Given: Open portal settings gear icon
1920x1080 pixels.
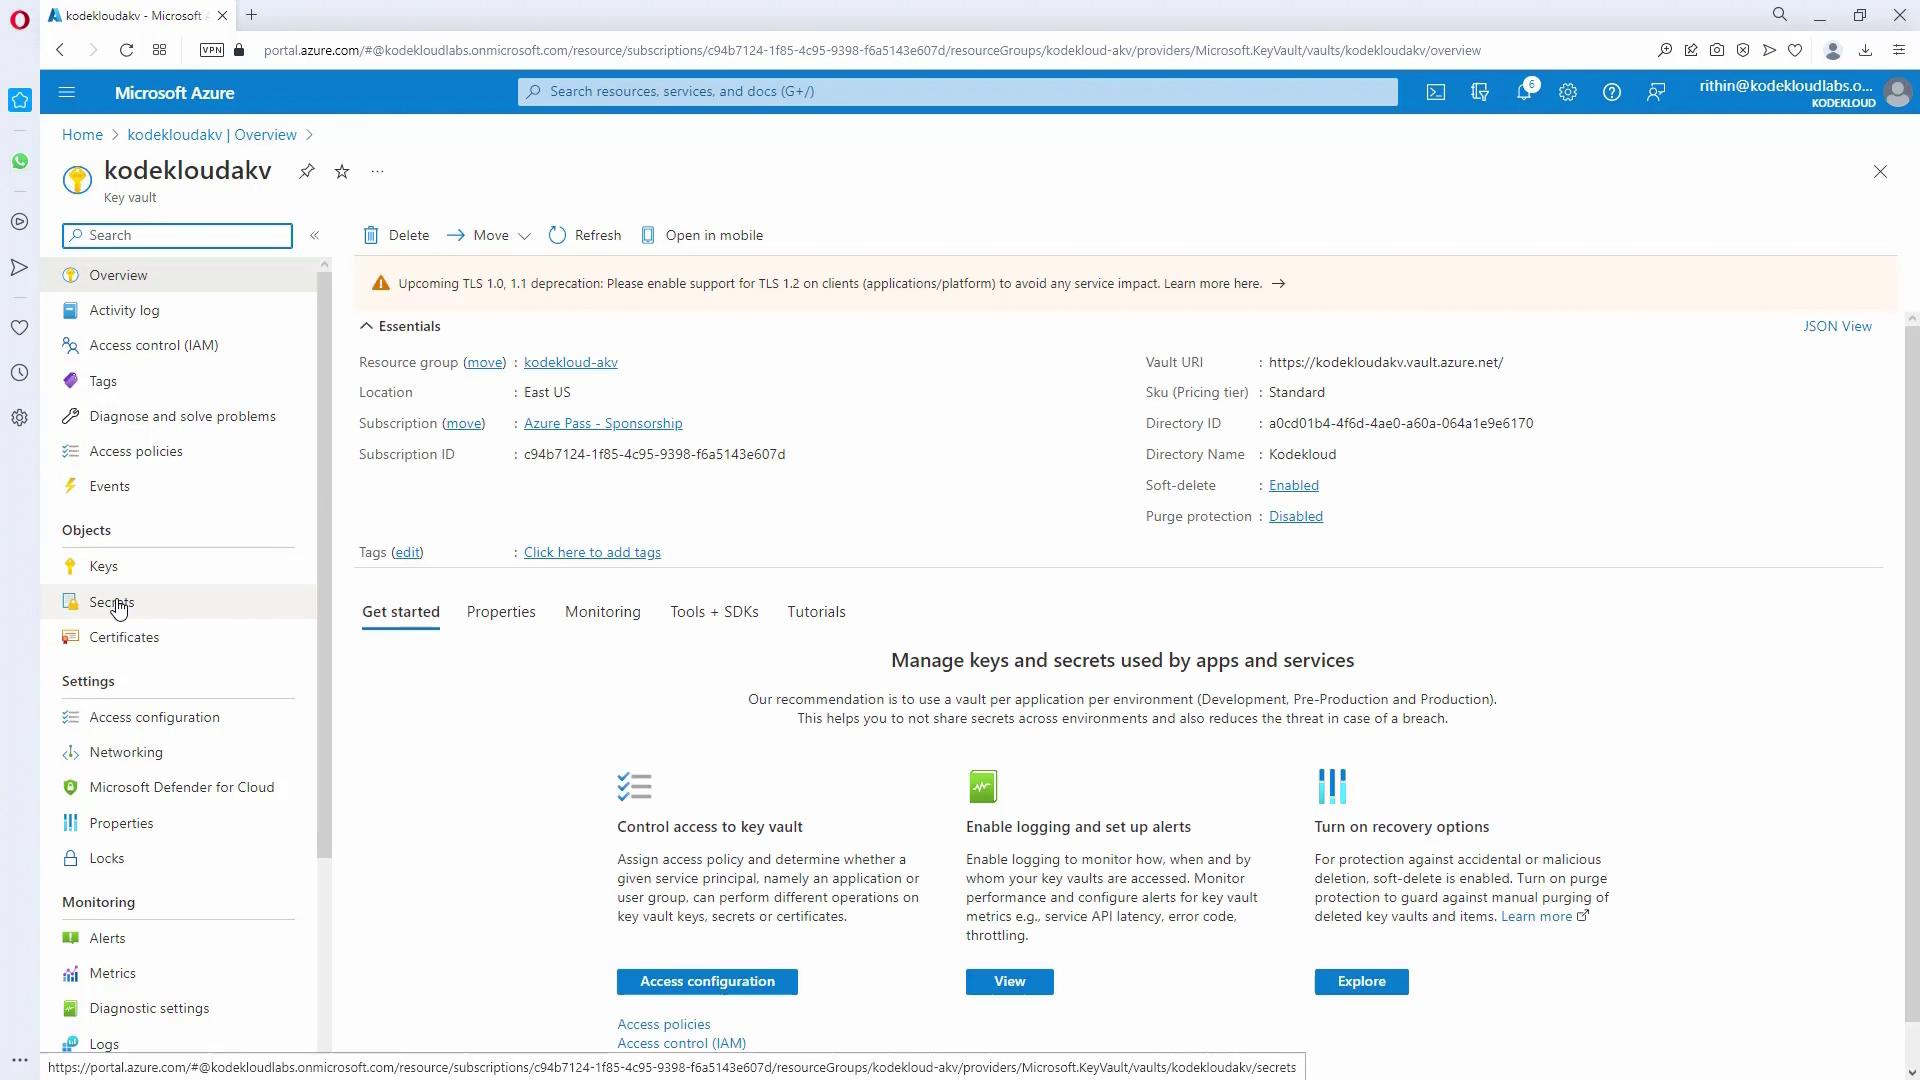Looking at the screenshot, I should tap(1568, 92).
